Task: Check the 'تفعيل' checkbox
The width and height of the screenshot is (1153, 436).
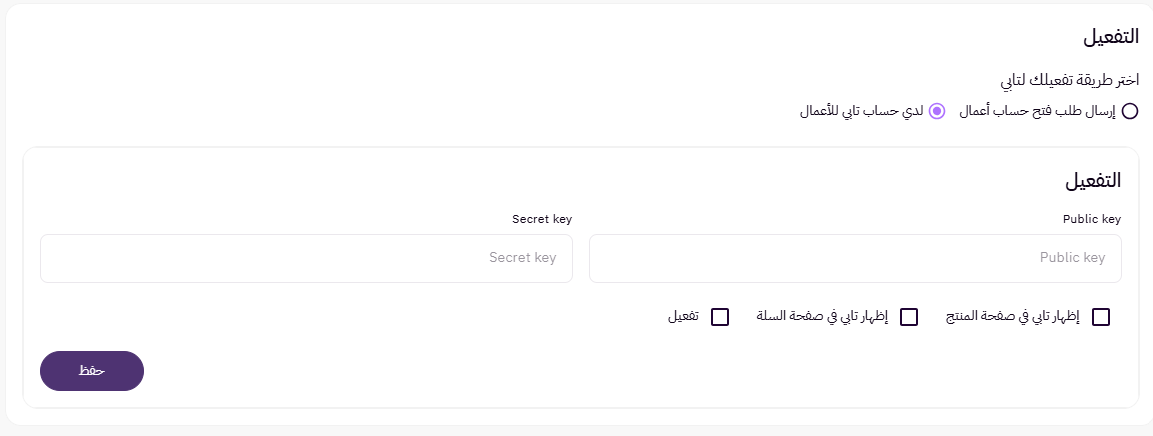Action: pyautogui.click(x=719, y=317)
